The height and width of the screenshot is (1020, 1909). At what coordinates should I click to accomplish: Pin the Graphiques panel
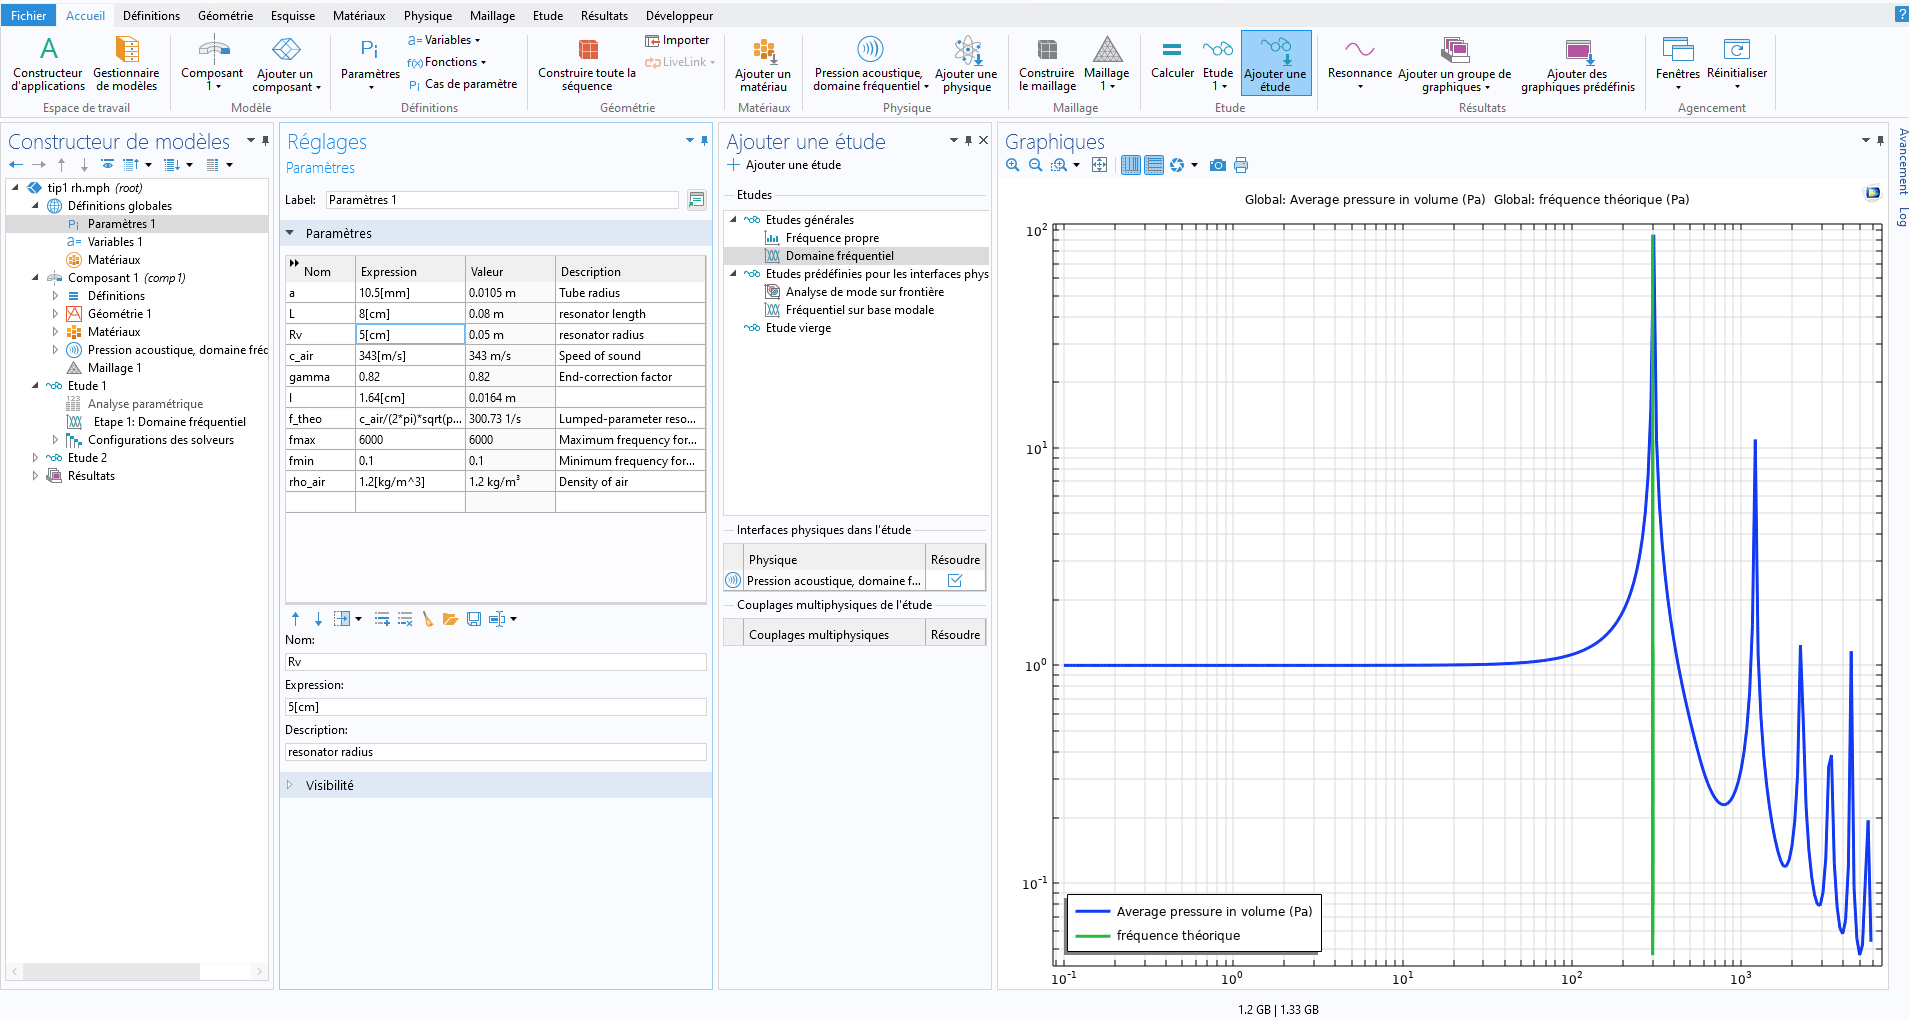click(x=1880, y=141)
